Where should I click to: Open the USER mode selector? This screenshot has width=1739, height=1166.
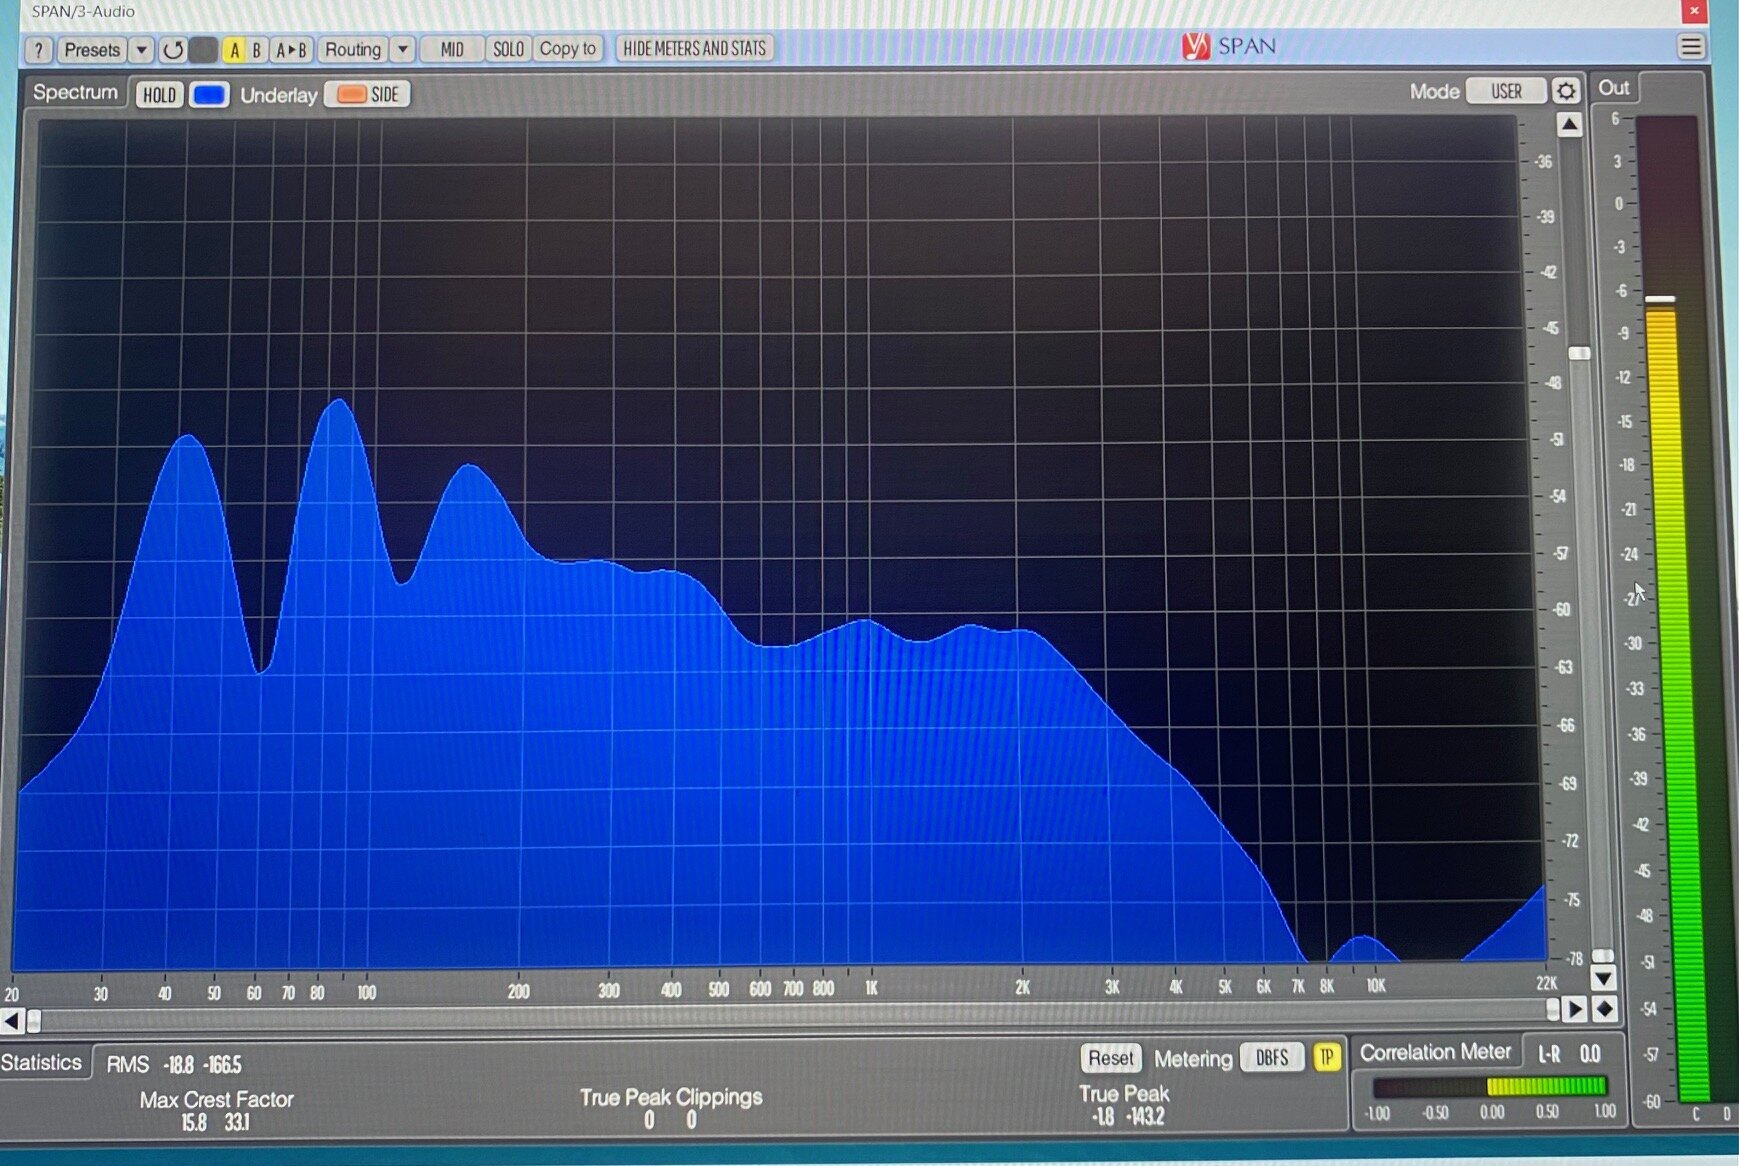(x=1506, y=91)
